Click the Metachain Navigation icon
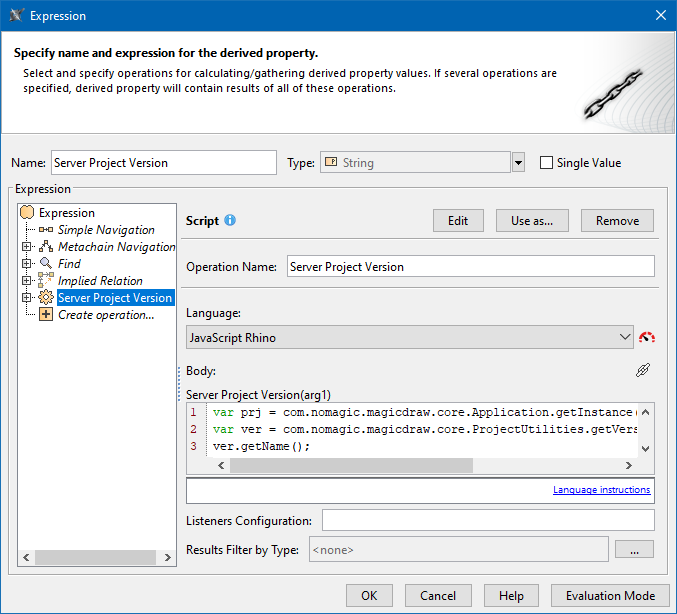 [46, 247]
